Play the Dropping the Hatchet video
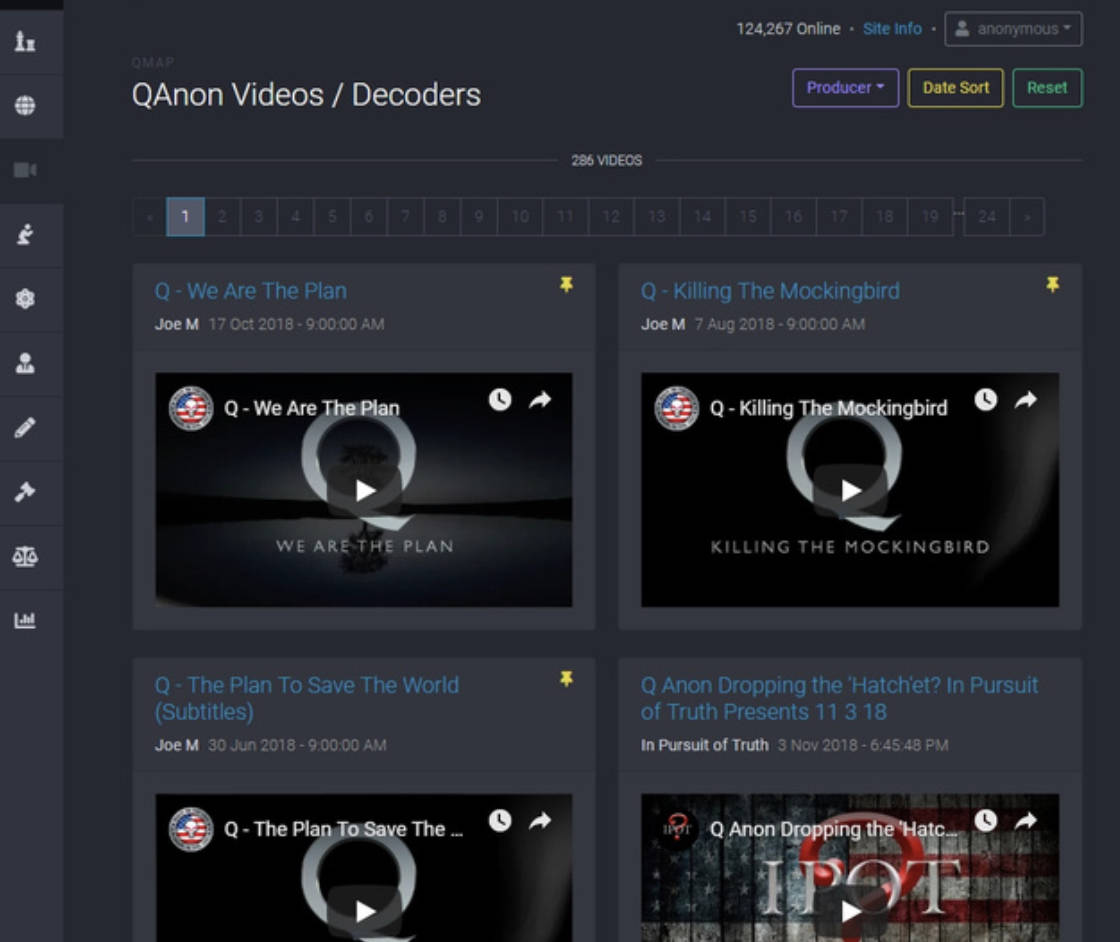The image size is (1120, 942). coord(850,911)
